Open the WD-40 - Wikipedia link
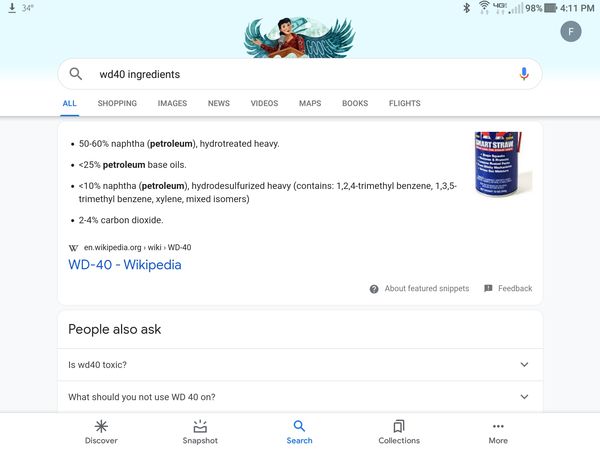This screenshot has width=600, height=450. (125, 265)
